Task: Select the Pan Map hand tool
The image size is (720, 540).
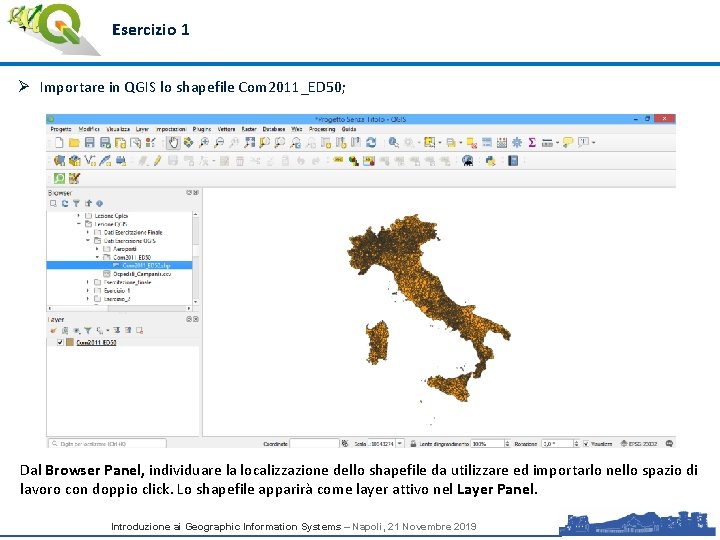Action: pos(173,143)
